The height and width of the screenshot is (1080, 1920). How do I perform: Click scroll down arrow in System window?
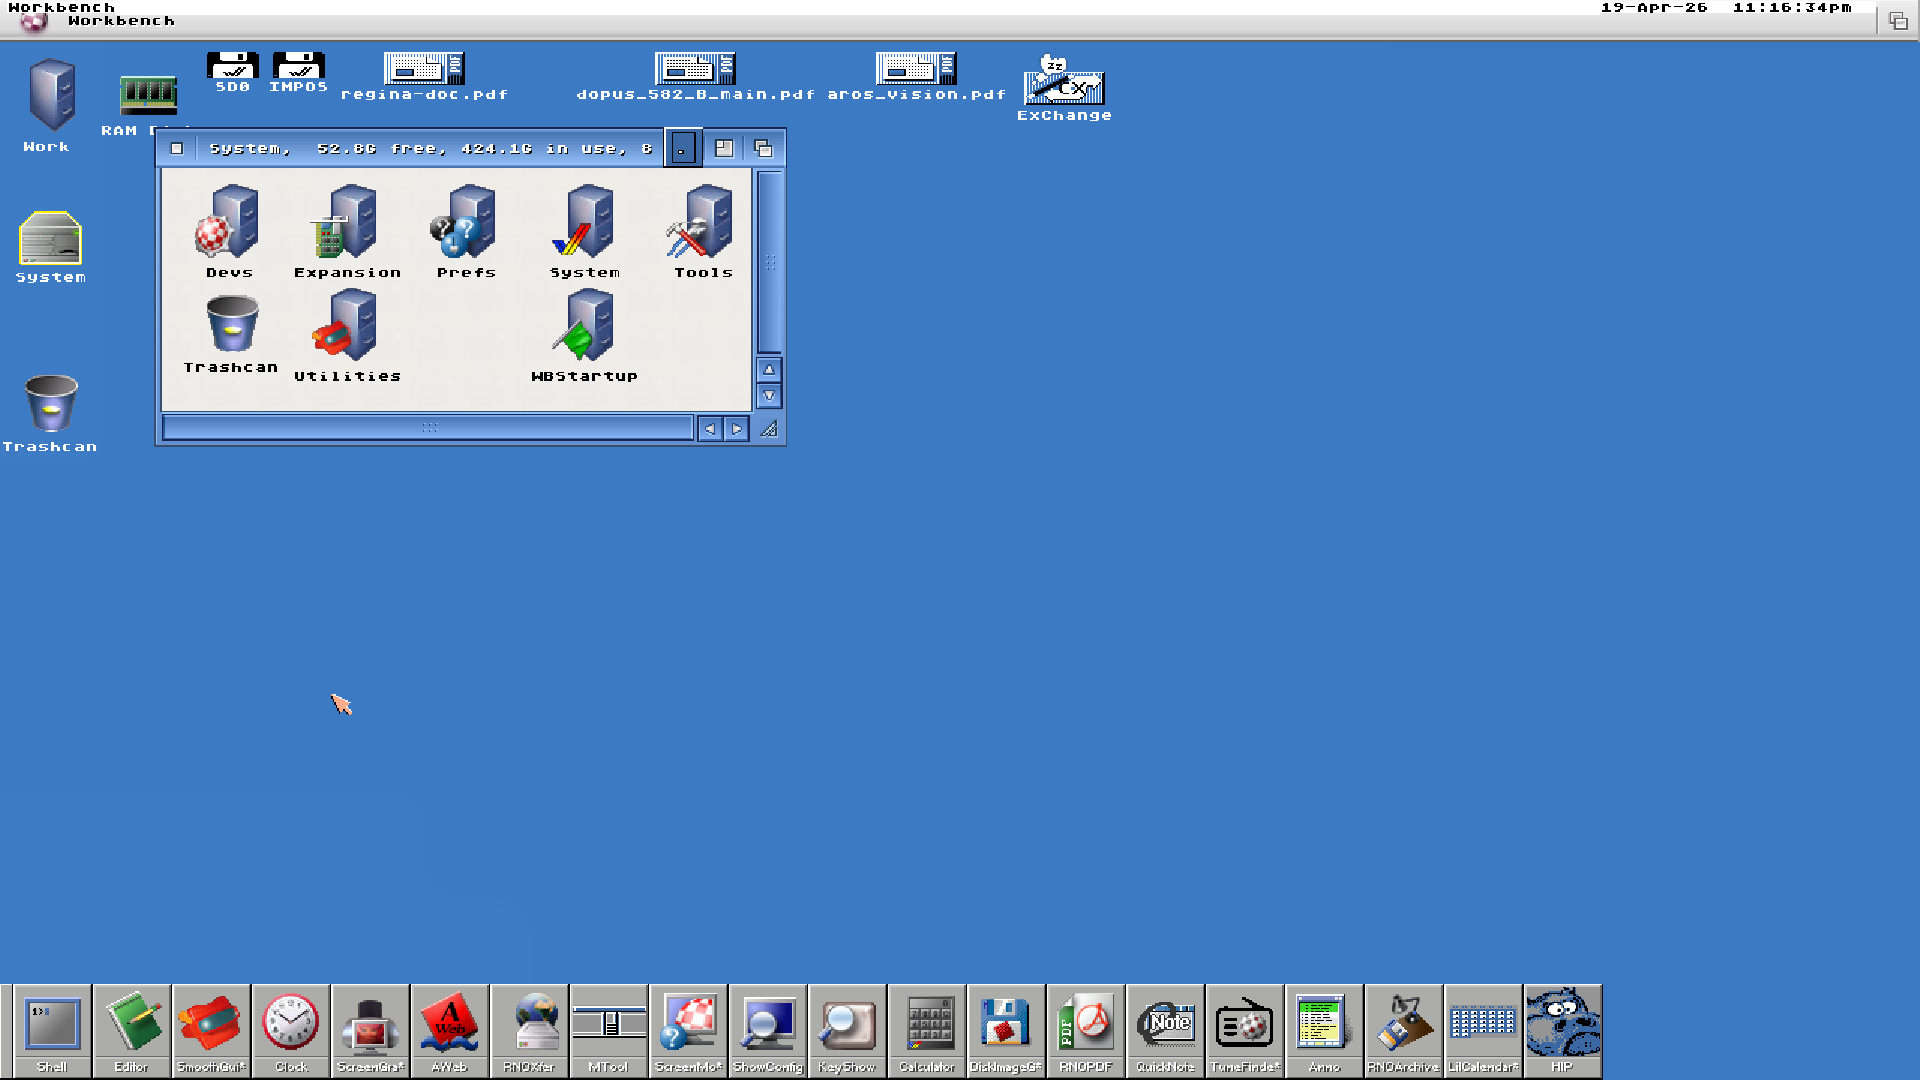pos(769,396)
